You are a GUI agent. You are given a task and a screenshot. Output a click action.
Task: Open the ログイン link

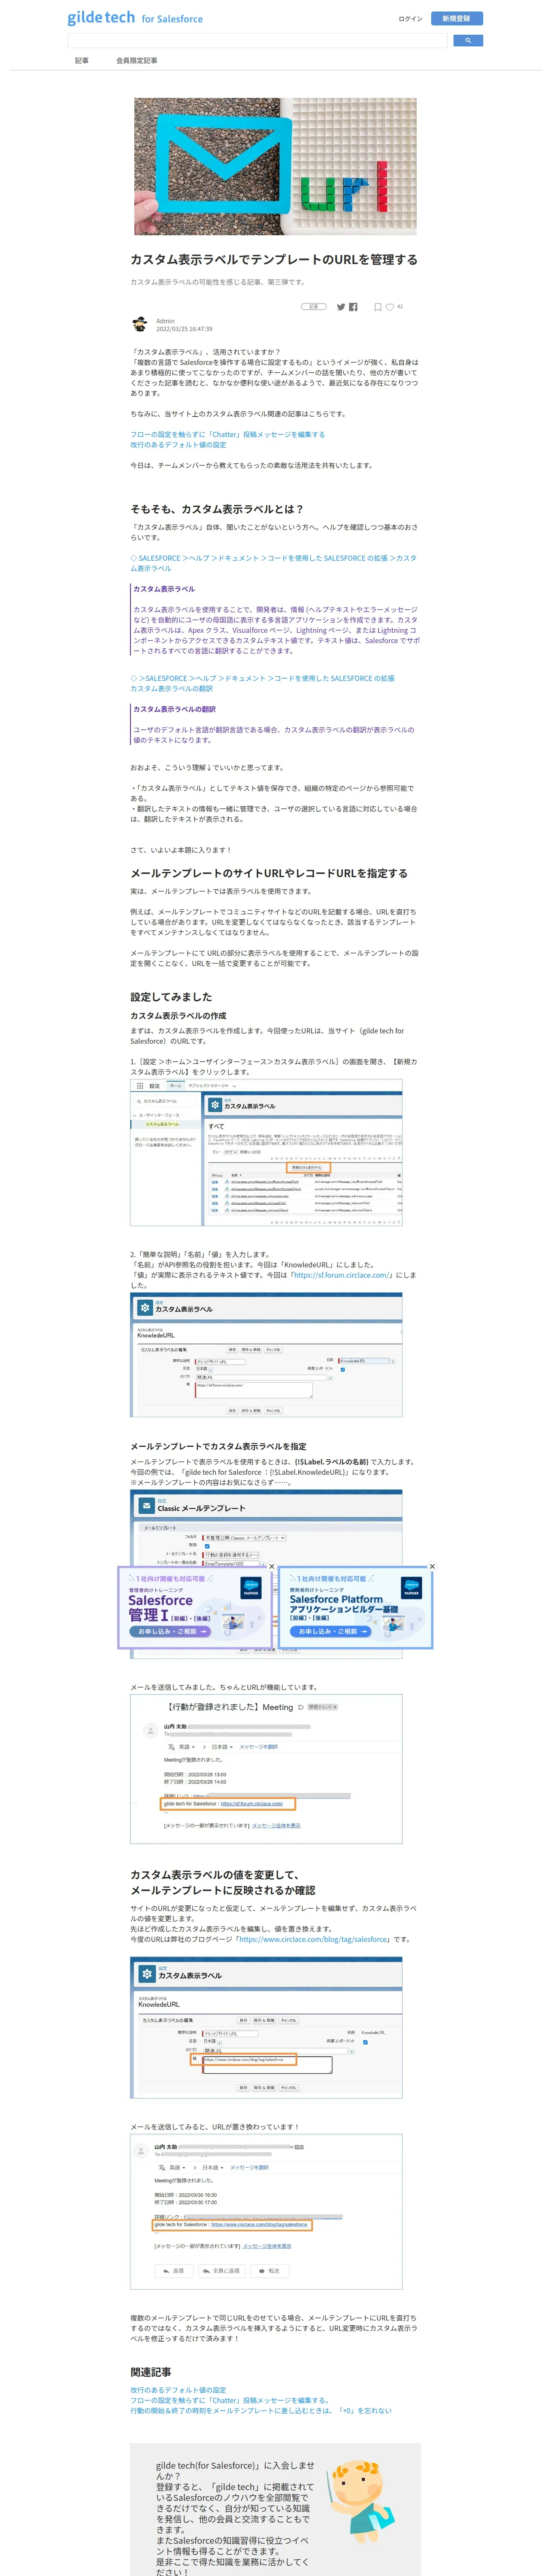pyautogui.click(x=410, y=18)
